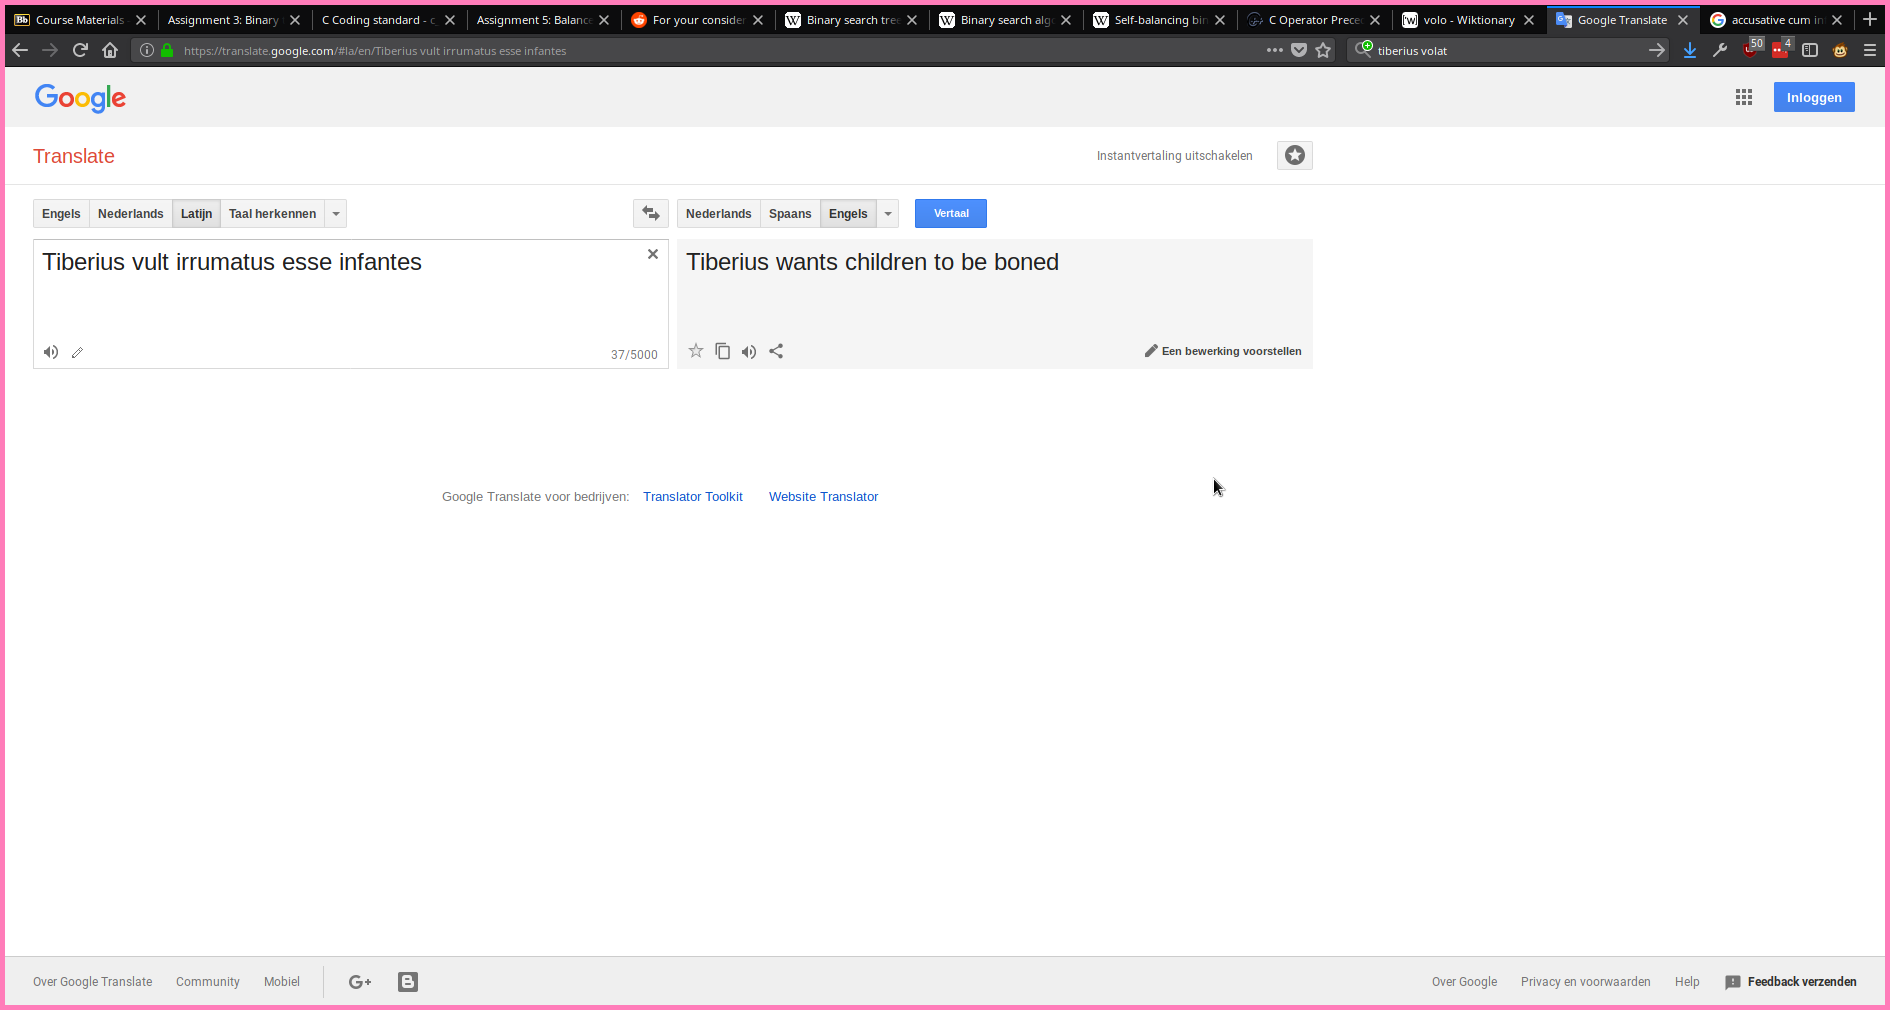Open the Phrasebook star button
The image size is (1890, 1010).
tap(1294, 156)
